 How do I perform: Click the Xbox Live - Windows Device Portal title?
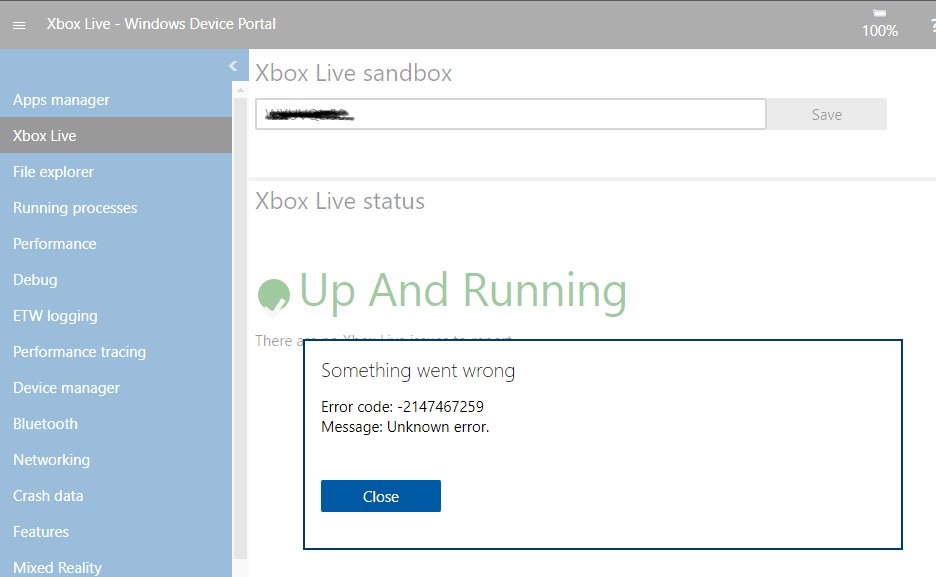[x=161, y=24]
